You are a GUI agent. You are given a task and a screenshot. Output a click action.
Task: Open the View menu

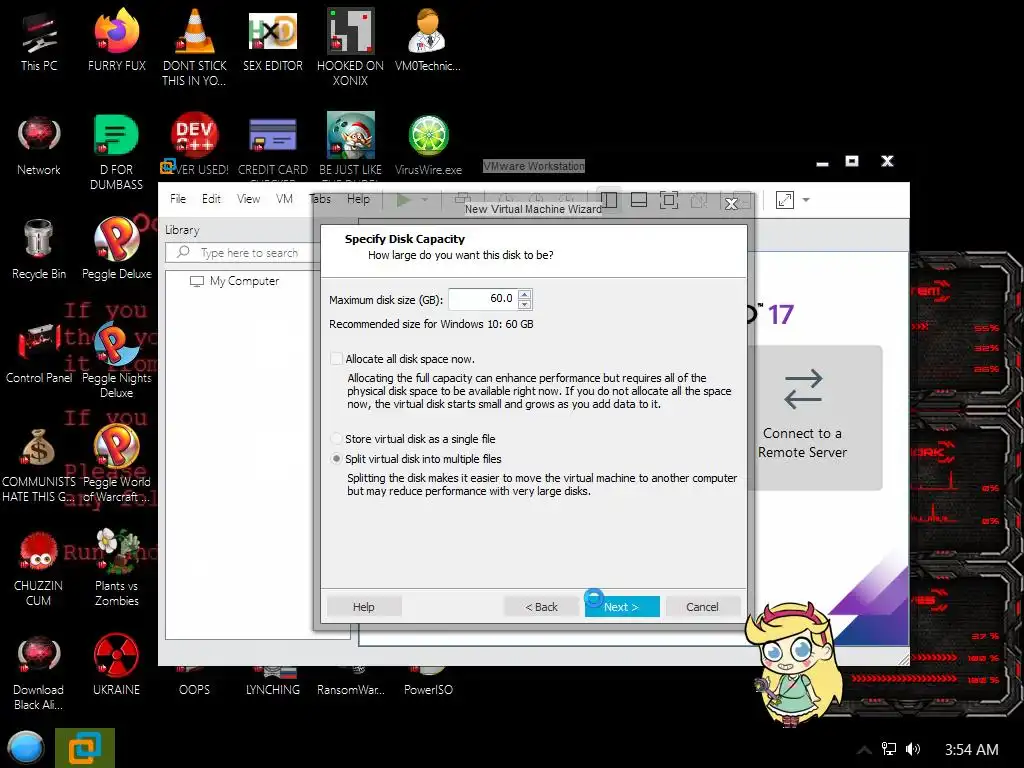coord(248,199)
